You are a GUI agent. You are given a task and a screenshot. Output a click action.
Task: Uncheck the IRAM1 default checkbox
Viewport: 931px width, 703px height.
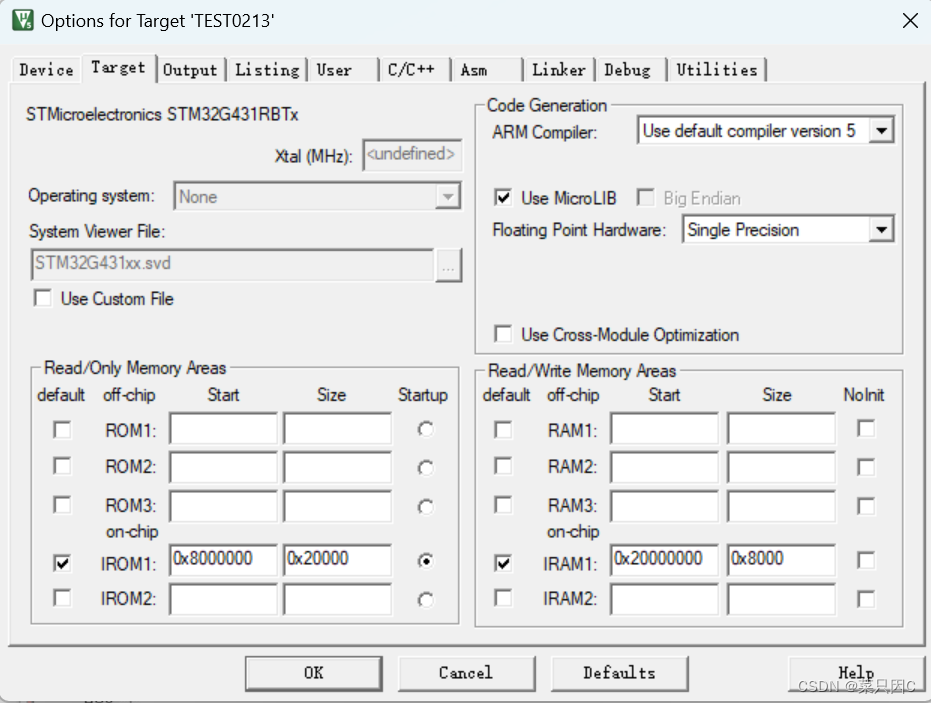503,562
